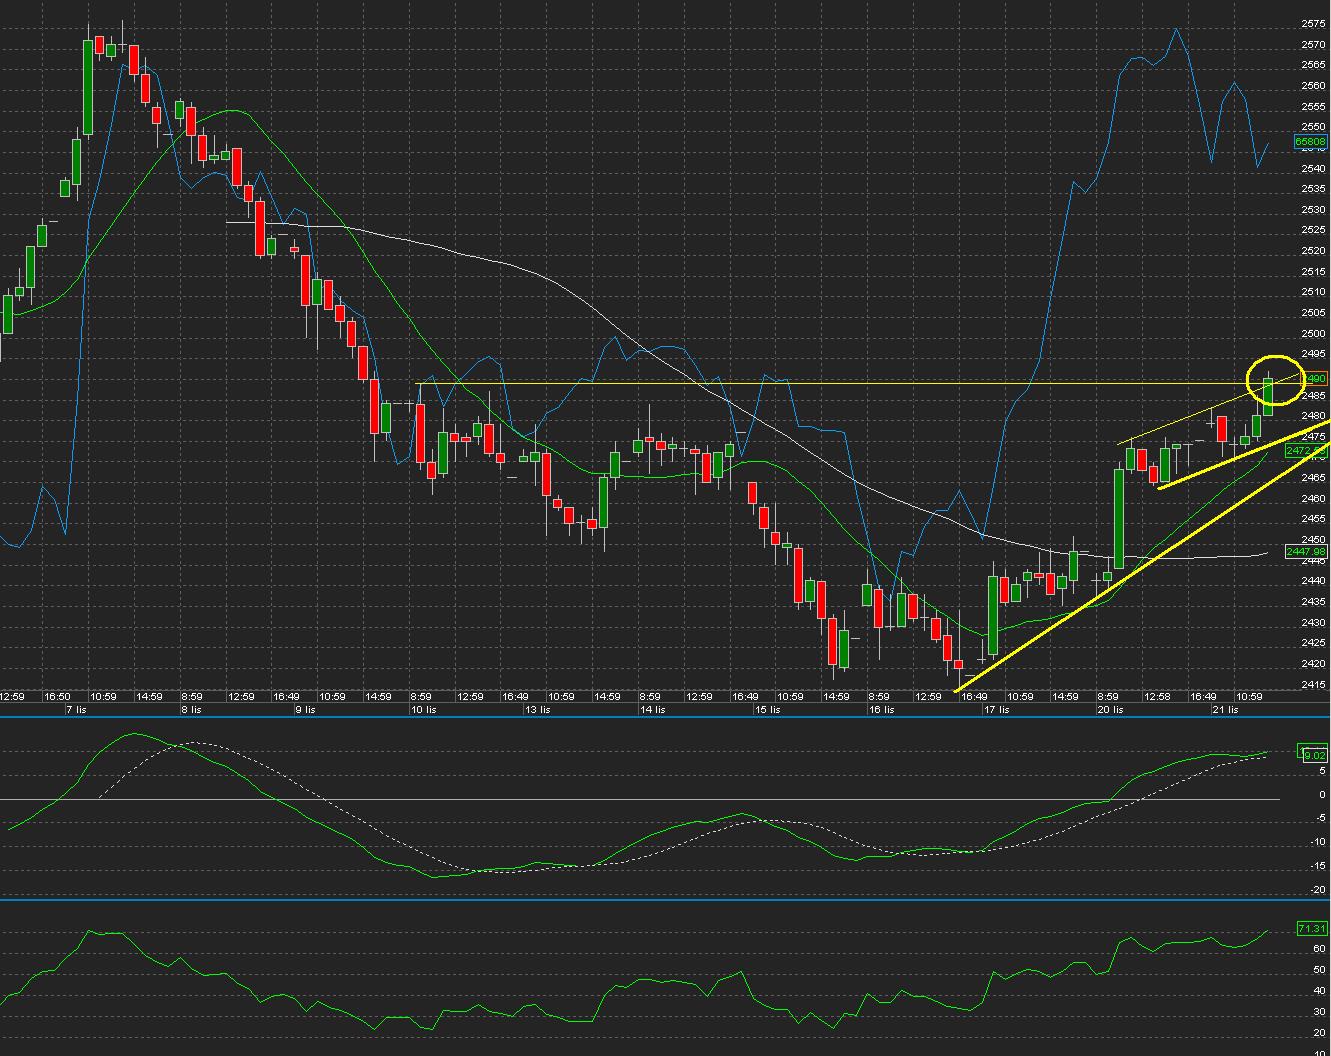Click the '13 lis' date on time axis

click(538, 709)
